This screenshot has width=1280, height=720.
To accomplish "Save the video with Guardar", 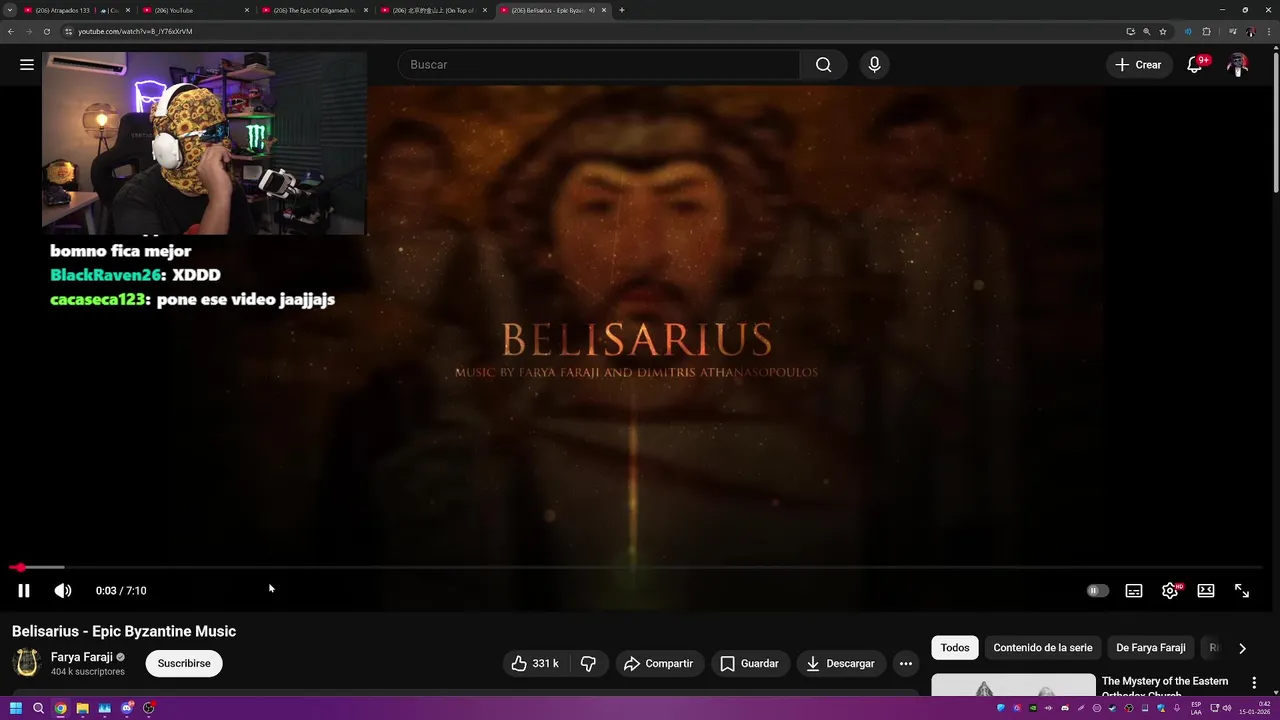I will tap(749, 663).
